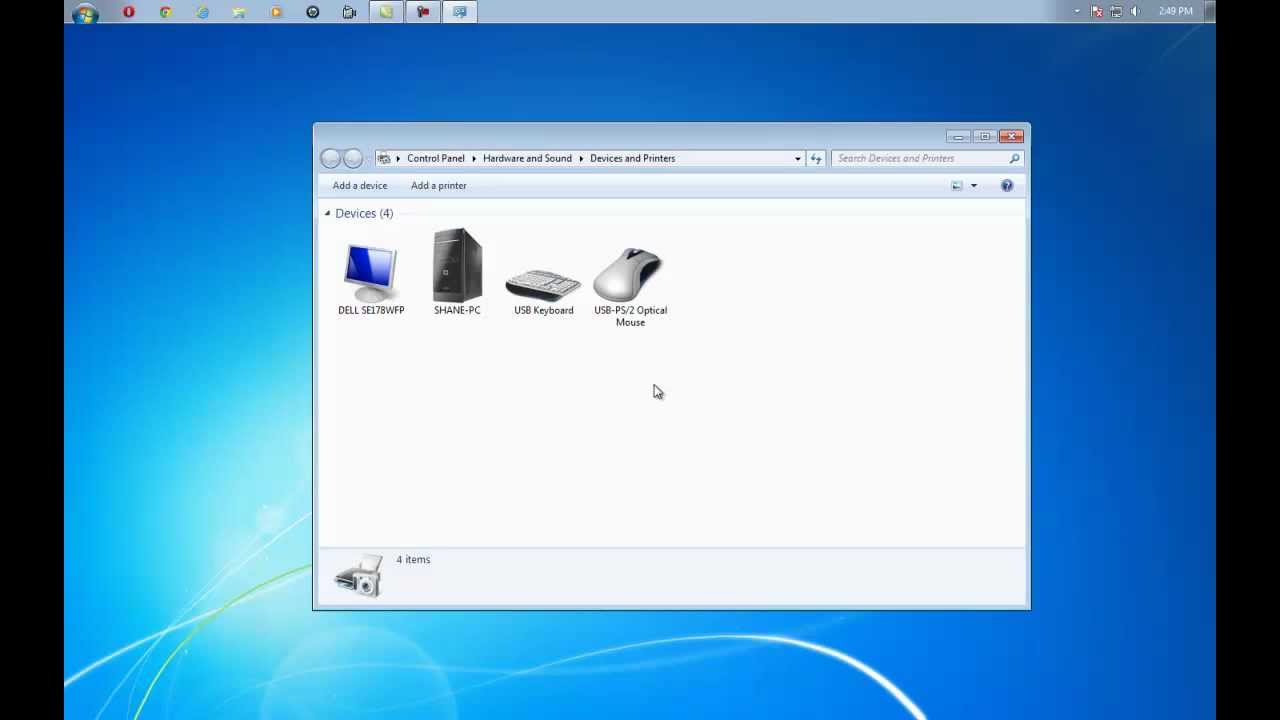The height and width of the screenshot is (720, 1280).
Task: Open the network icon in system tray
Action: 1116,12
